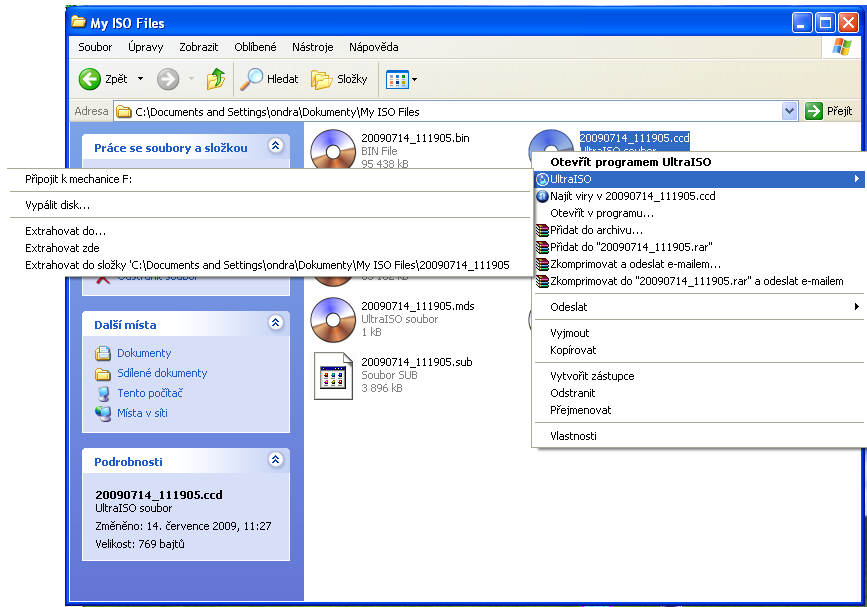Choose Najít viry v 20090714_111905.ccd

coord(699,196)
